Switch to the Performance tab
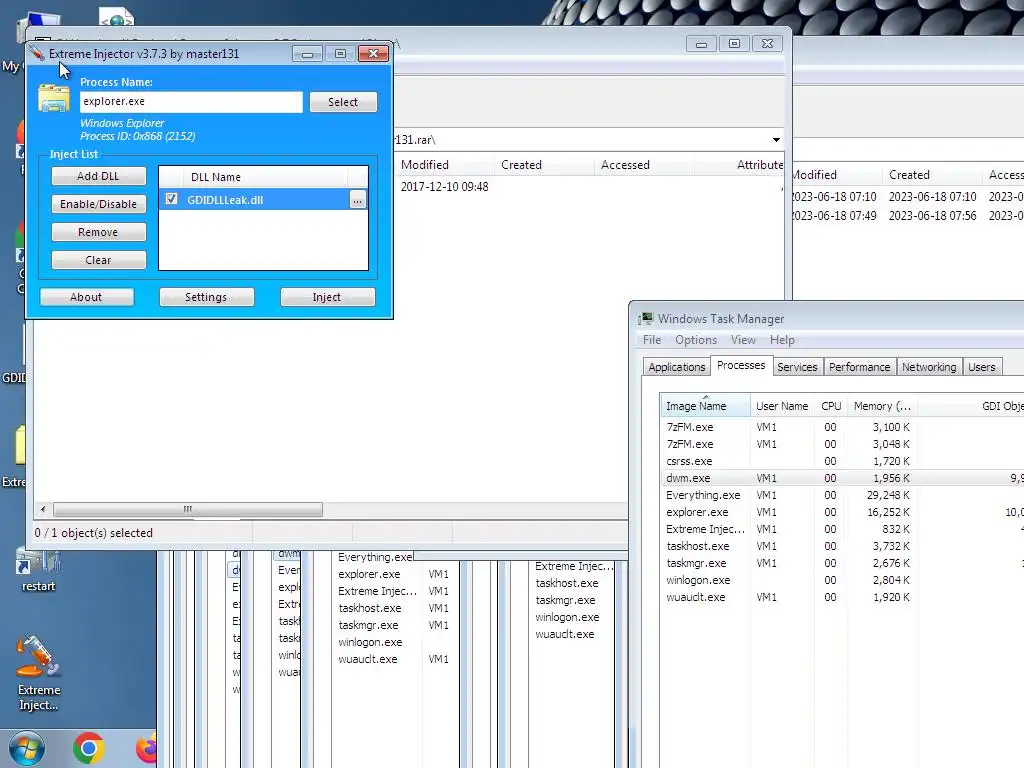 (x=859, y=367)
